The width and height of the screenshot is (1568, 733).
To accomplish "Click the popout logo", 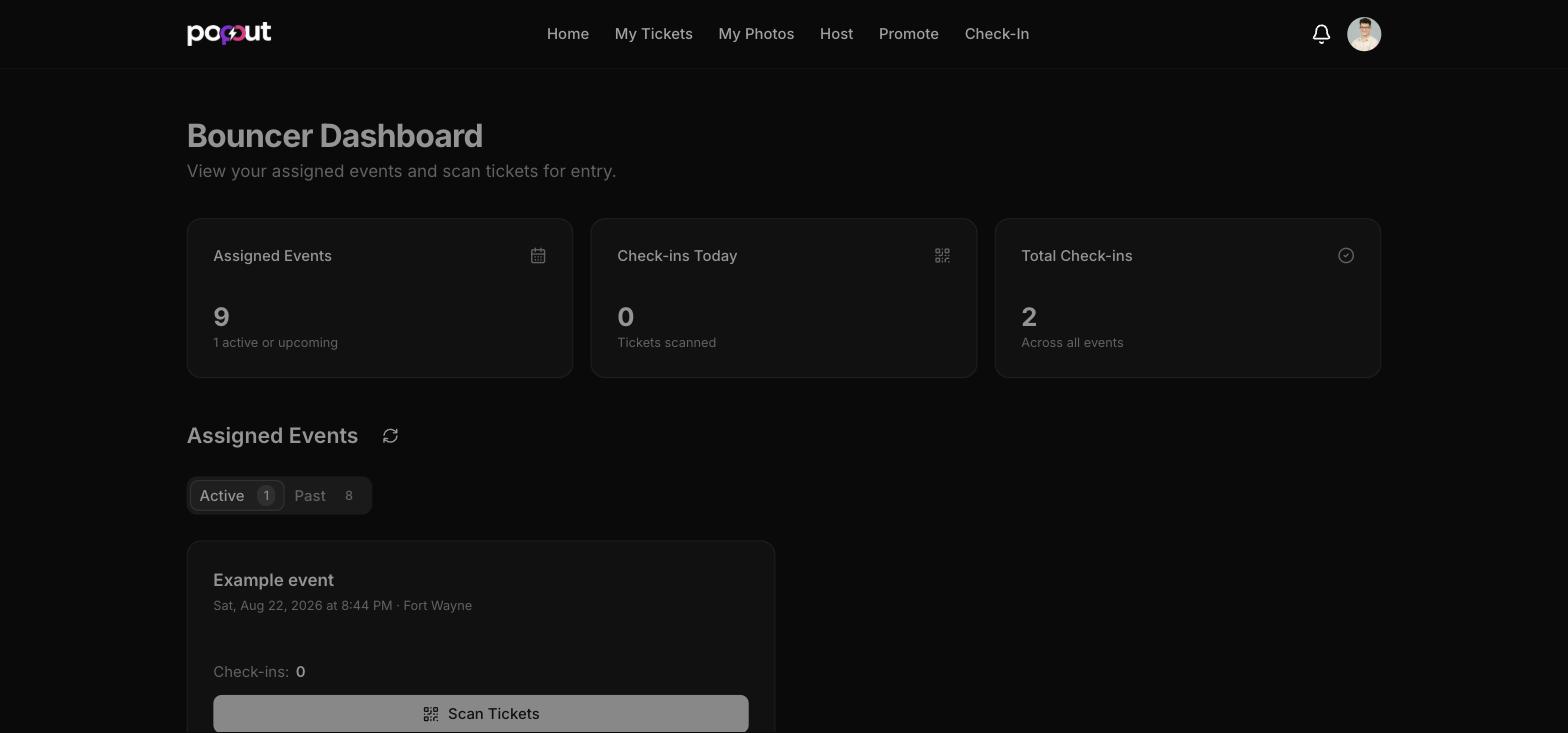I will [229, 34].
